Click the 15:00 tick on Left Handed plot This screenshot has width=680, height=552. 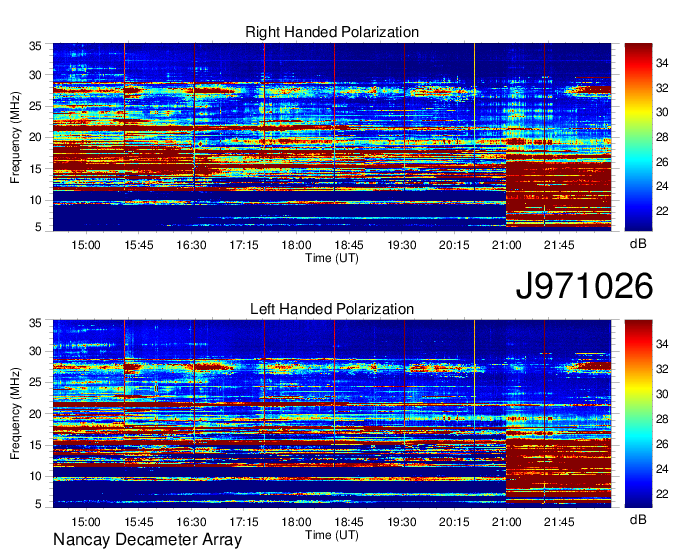pyautogui.click(x=86, y=522)
